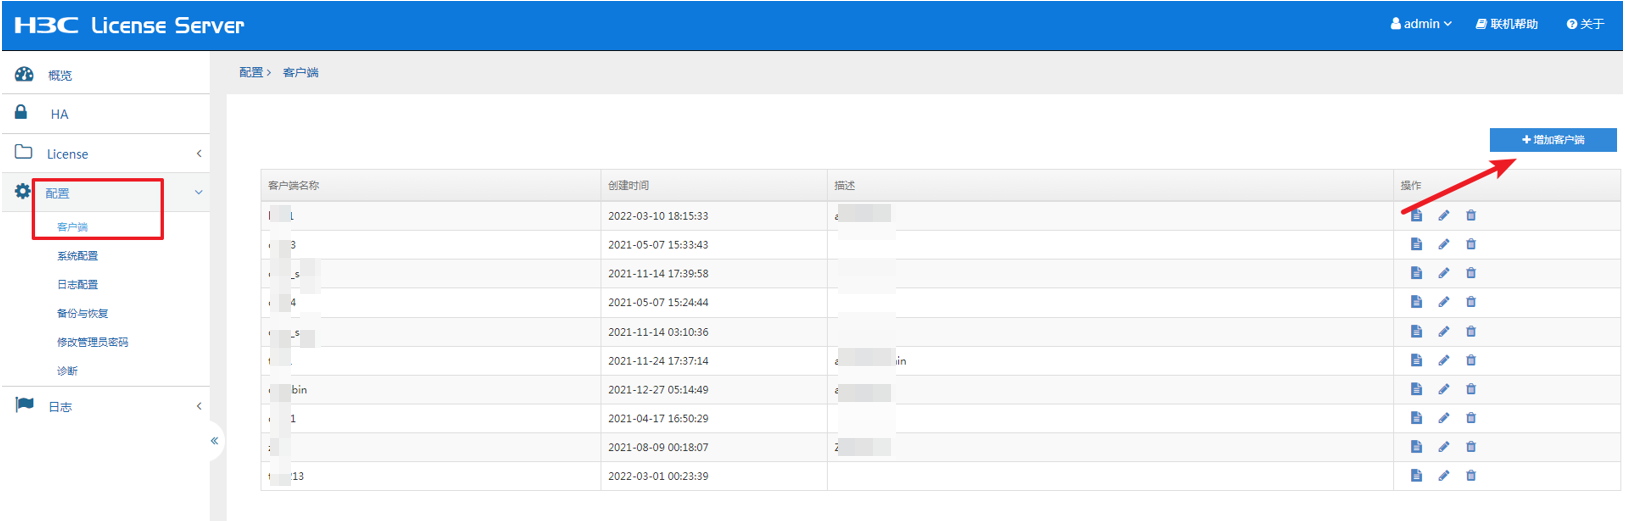
Task: Delete client created 2021-05-07 15:33:43
Action: pos(1471,244)
